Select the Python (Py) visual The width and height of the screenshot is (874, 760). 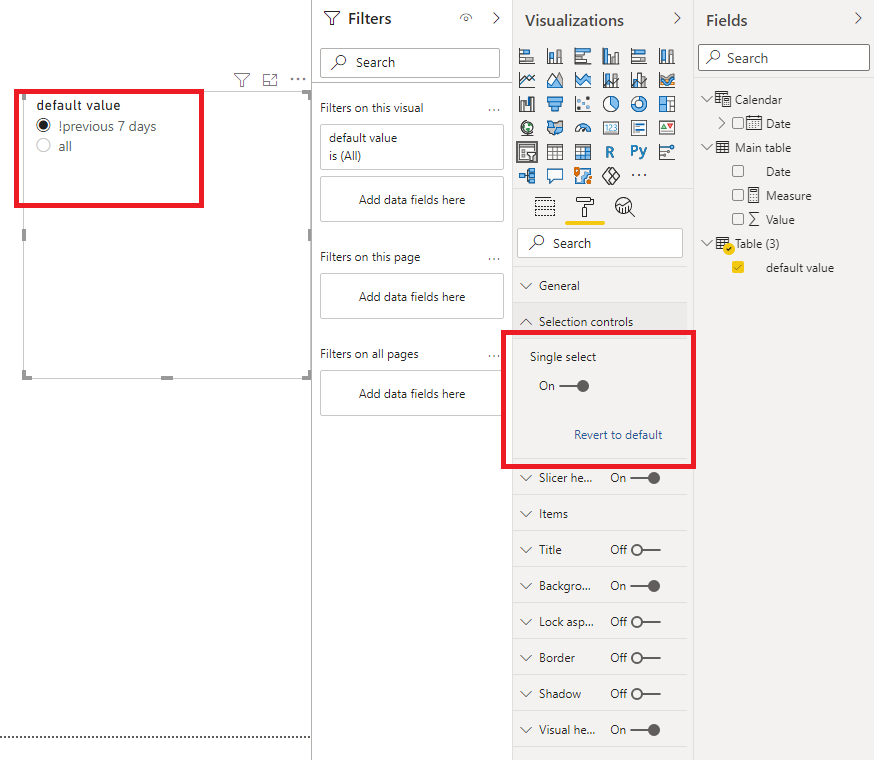639,152
